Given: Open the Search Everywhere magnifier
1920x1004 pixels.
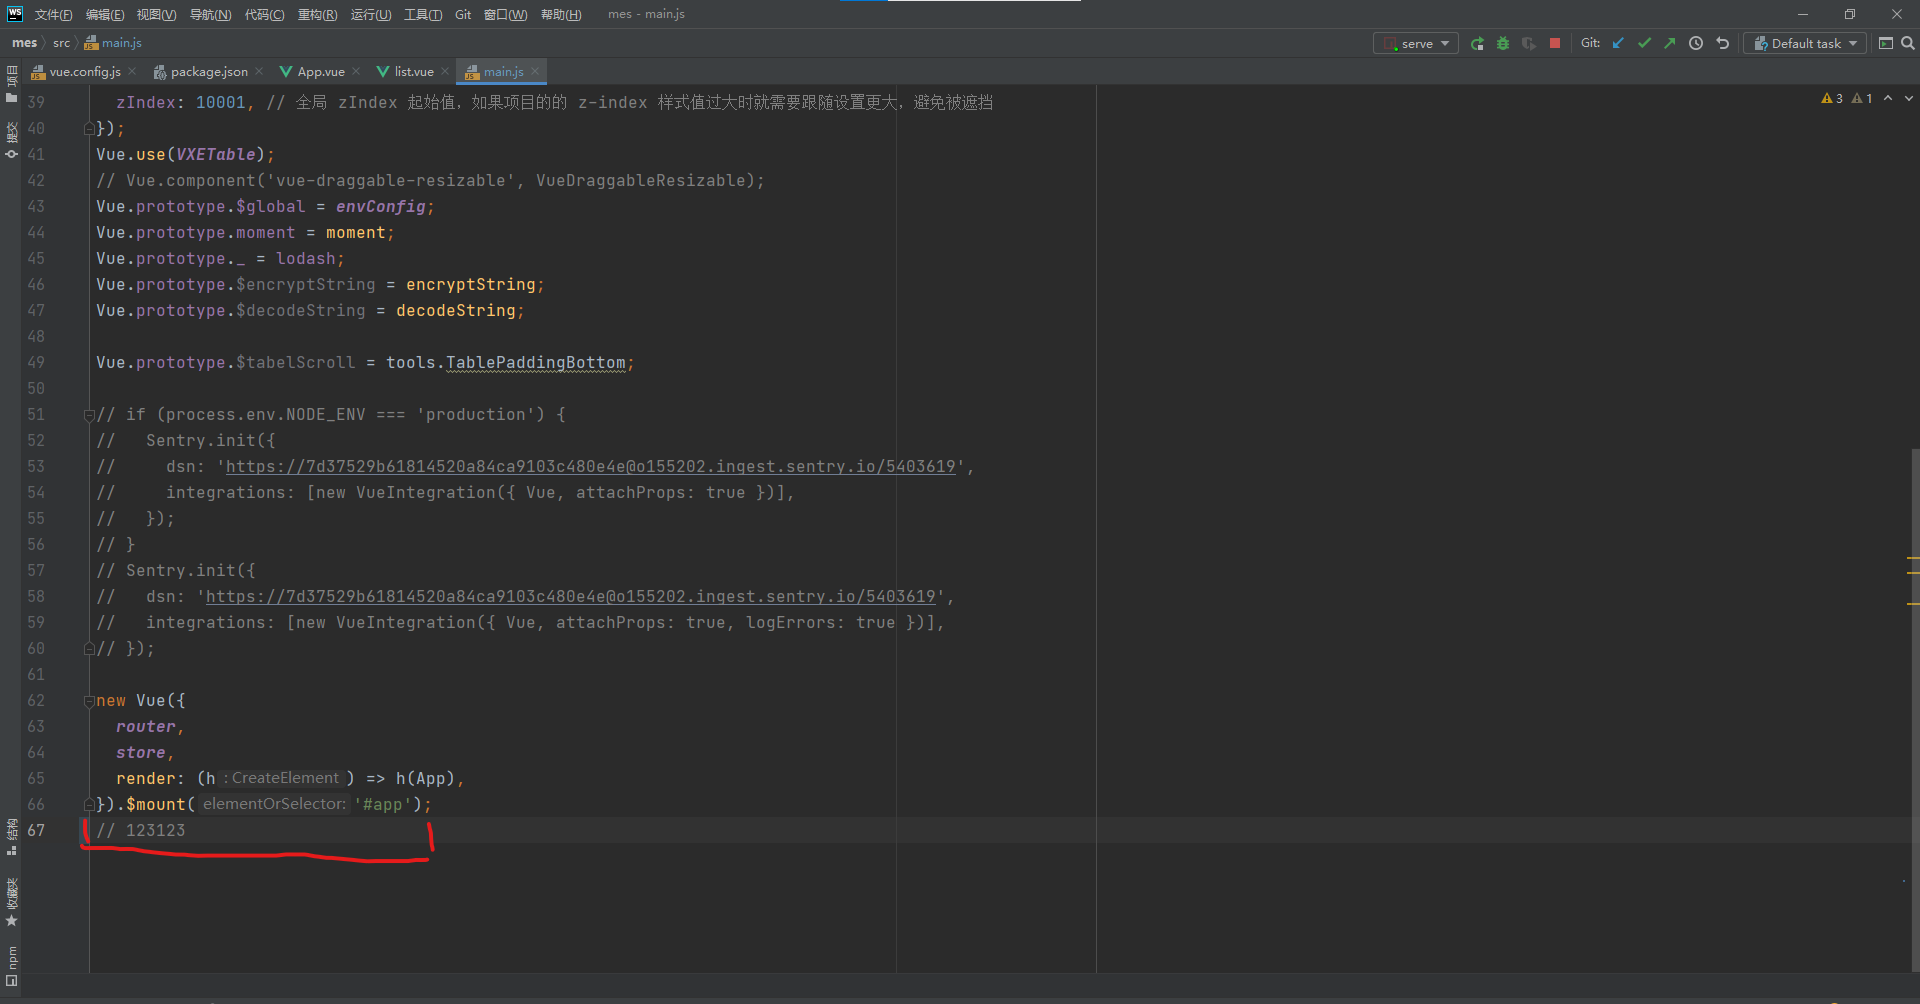Looking at the screenshot, I should click(1908, 43).
